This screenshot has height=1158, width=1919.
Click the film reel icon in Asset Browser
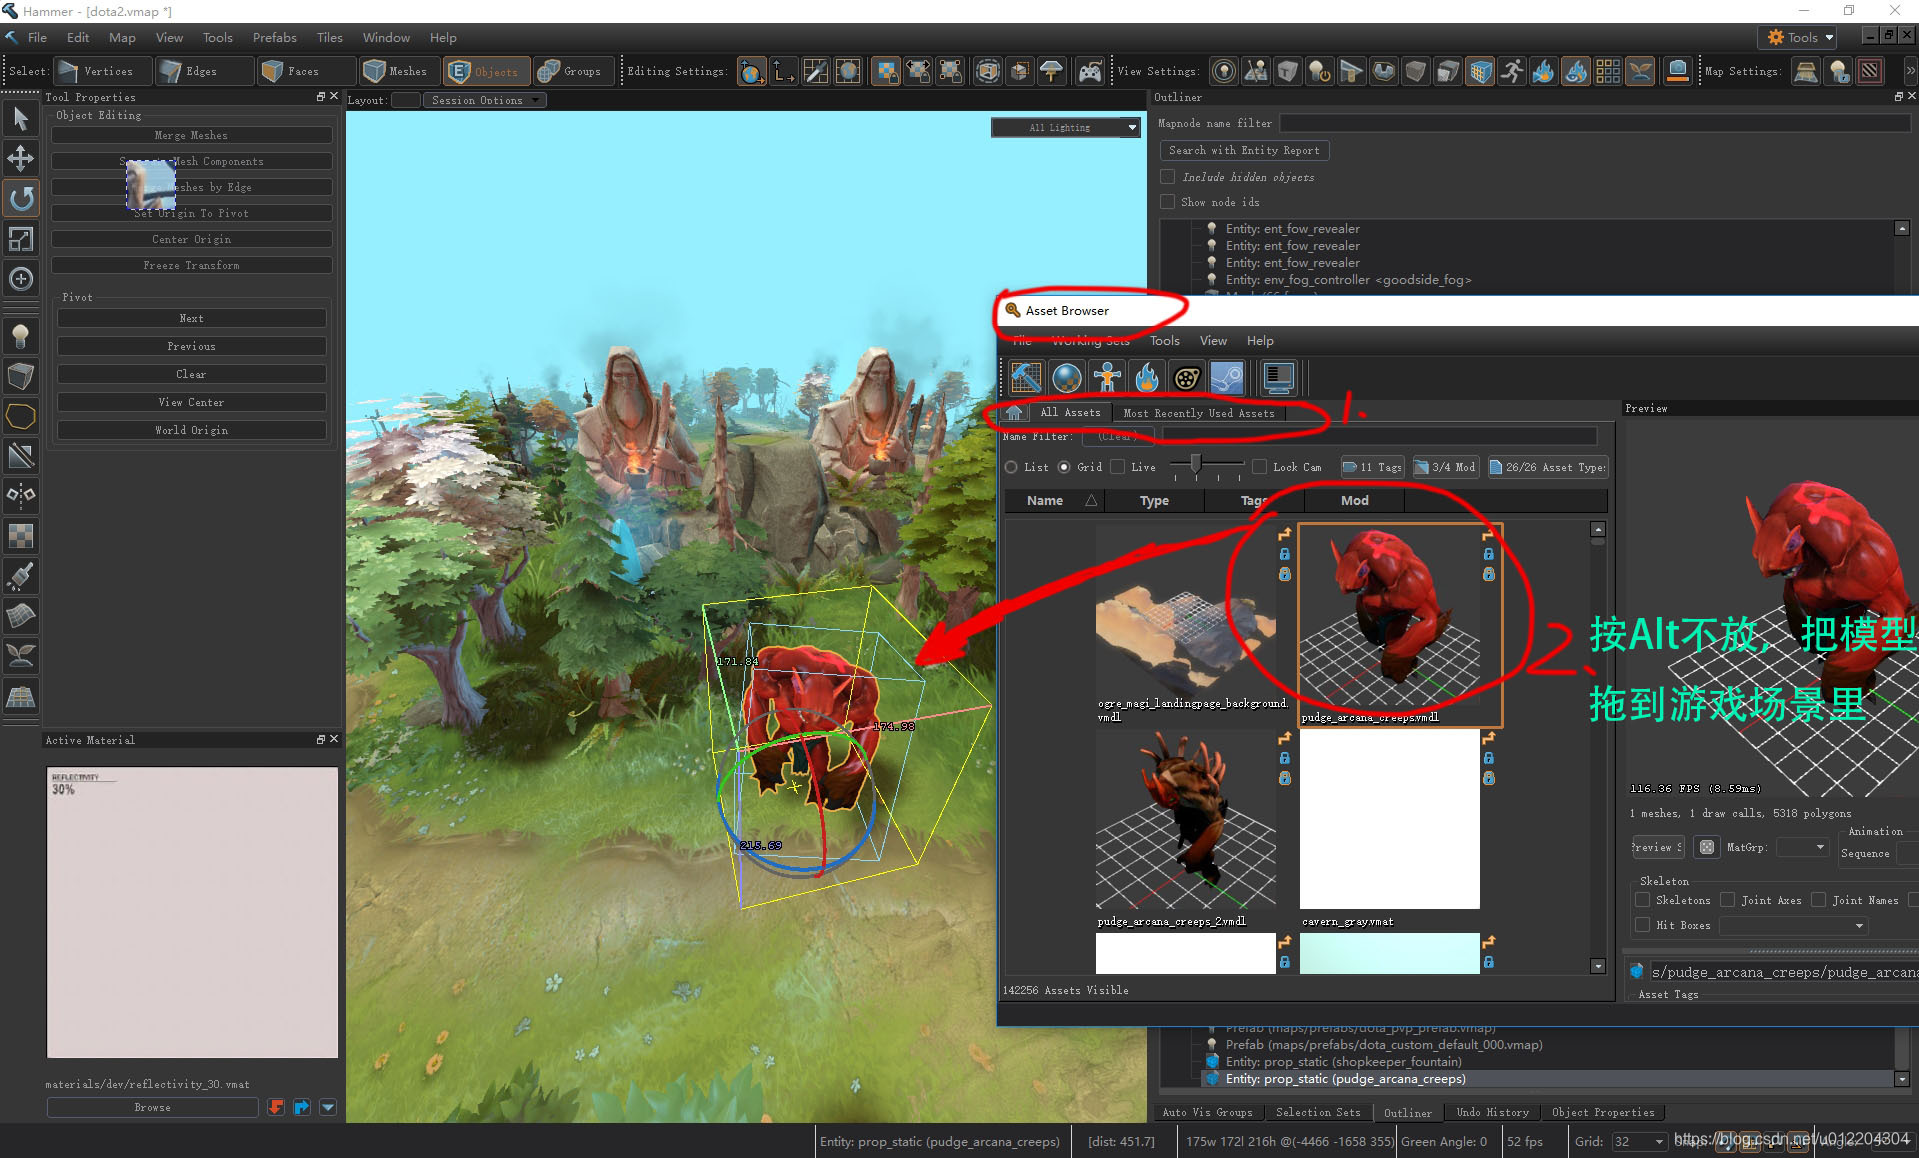point(1187,378)
